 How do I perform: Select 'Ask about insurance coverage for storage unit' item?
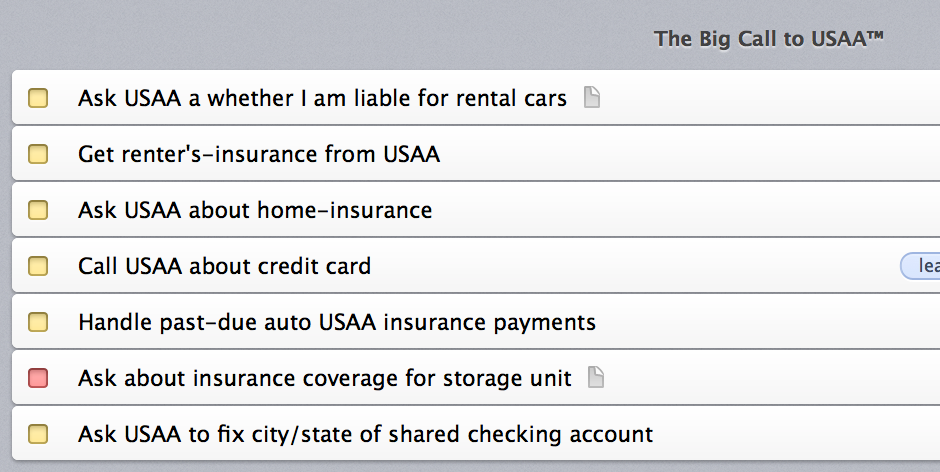(x=476, y=378)
